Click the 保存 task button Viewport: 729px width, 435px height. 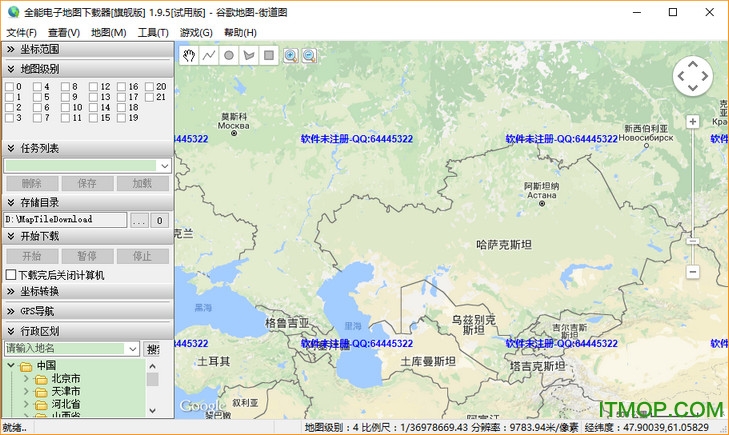(x=87, y=184)
